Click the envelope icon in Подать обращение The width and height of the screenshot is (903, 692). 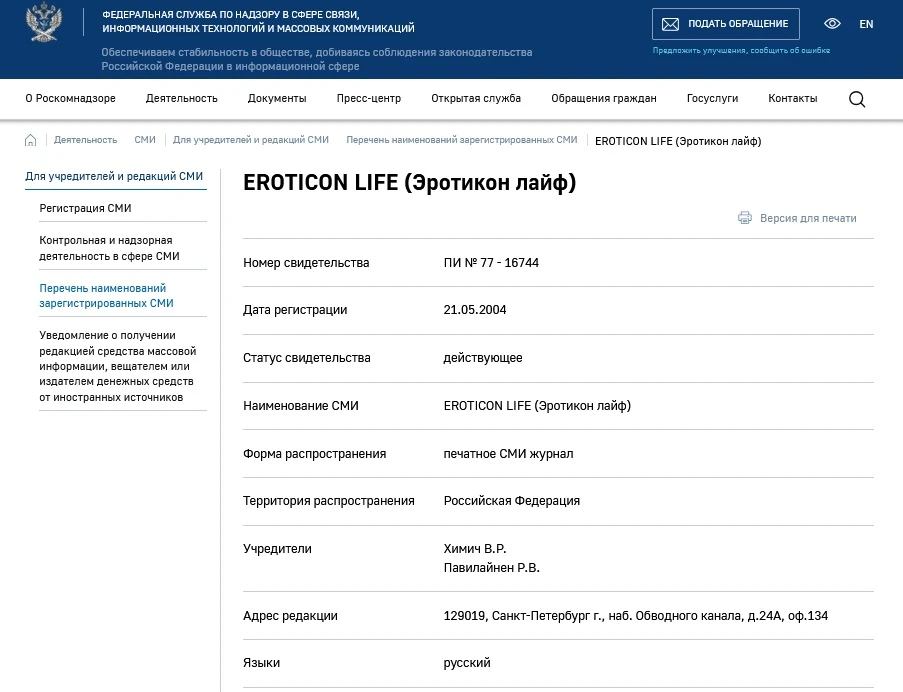tap(670, 24)
